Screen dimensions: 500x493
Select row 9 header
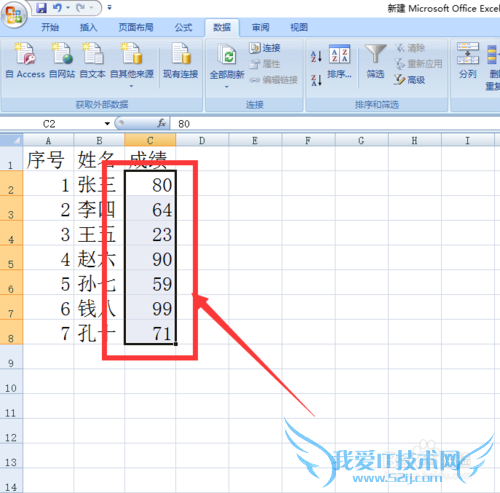[x=11, y=357]
